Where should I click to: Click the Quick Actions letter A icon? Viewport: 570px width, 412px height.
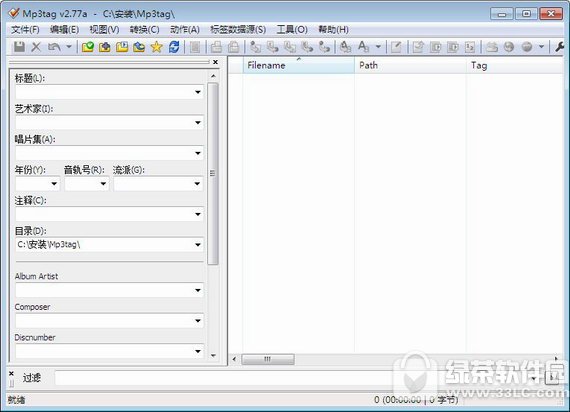tap(363, 47)
